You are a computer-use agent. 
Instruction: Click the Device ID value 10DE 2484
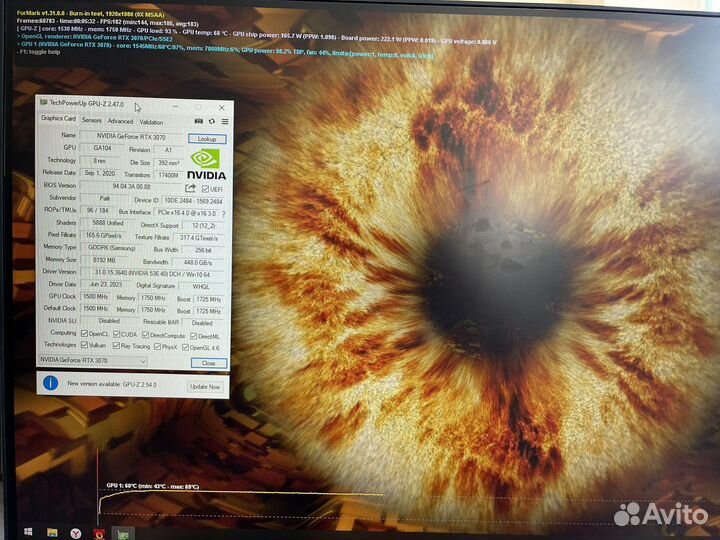point(193,201)
